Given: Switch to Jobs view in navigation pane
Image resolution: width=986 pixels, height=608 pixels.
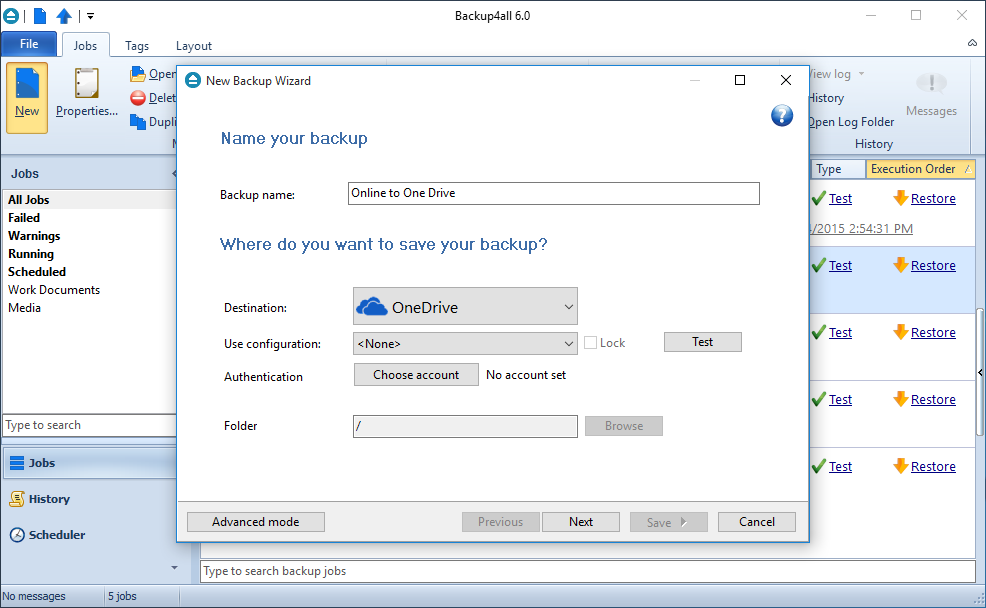Looking at the screenshot, I should 89,463.
